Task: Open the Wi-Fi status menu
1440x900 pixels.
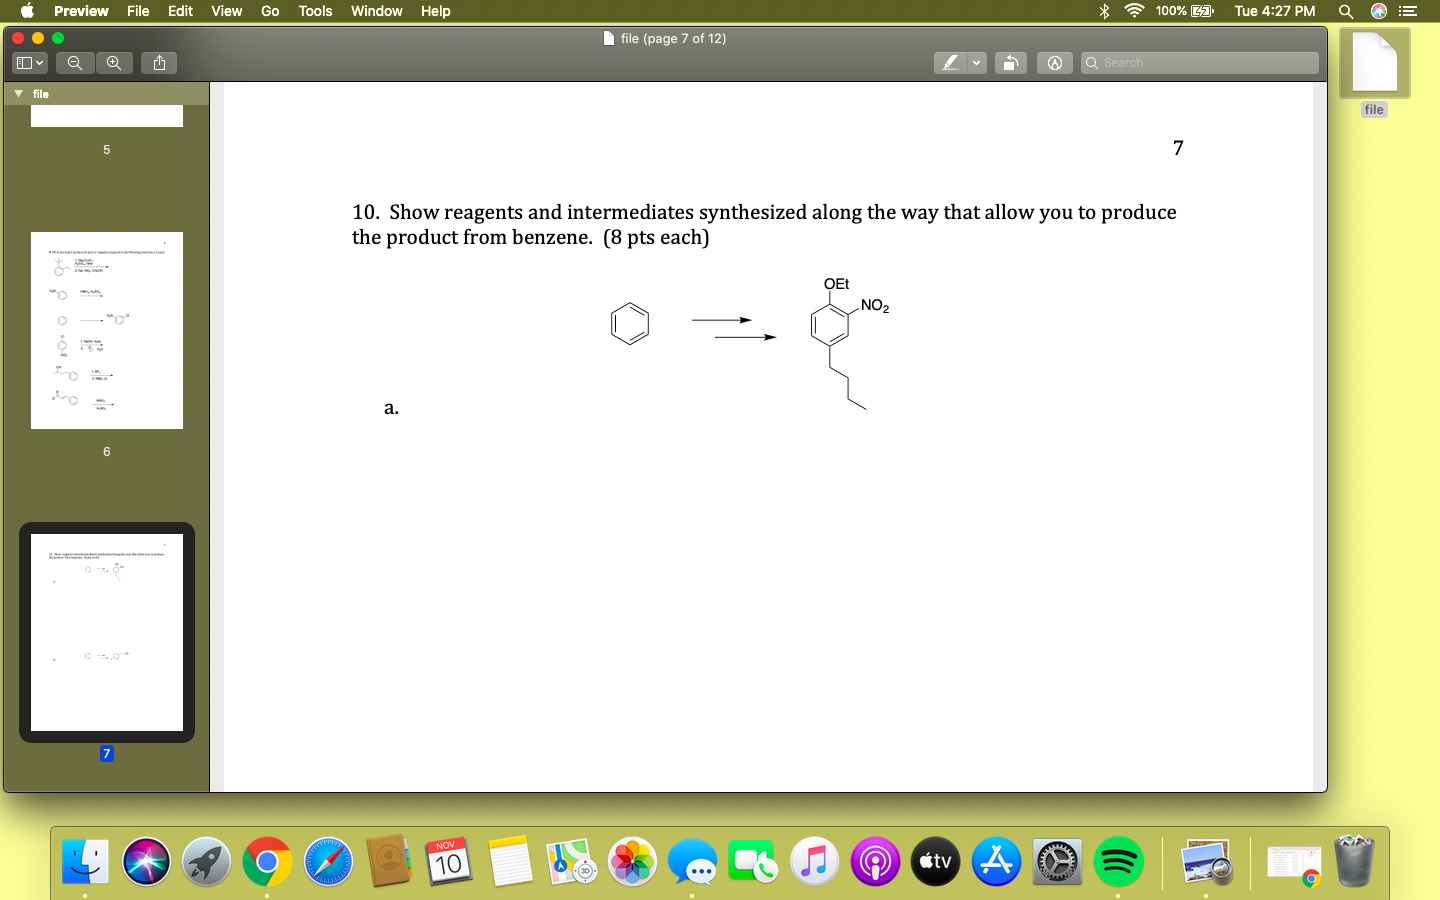Action: pos(1133,11)
